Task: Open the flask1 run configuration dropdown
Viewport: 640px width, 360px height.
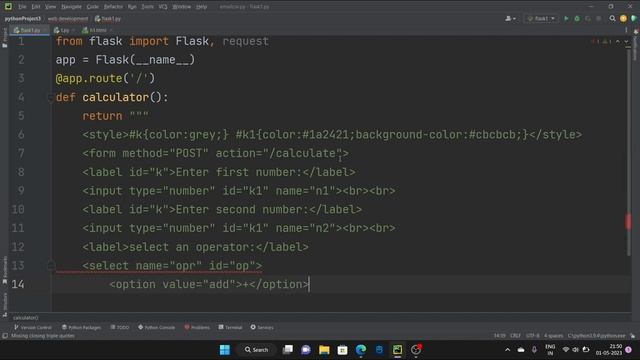Action: [541, 18]
